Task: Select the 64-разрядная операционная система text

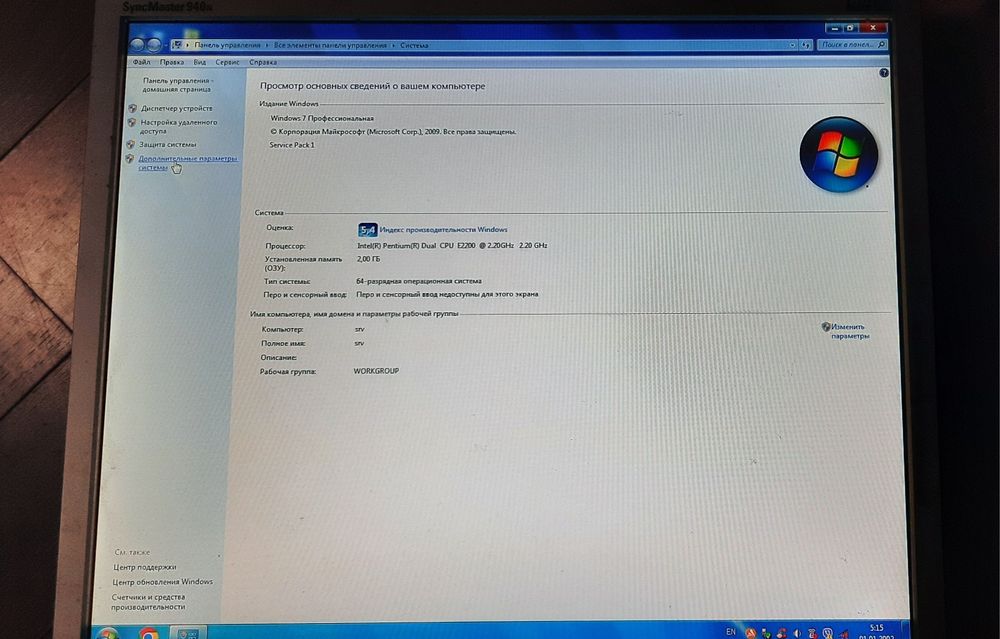Action: click(x=419, y=281)
